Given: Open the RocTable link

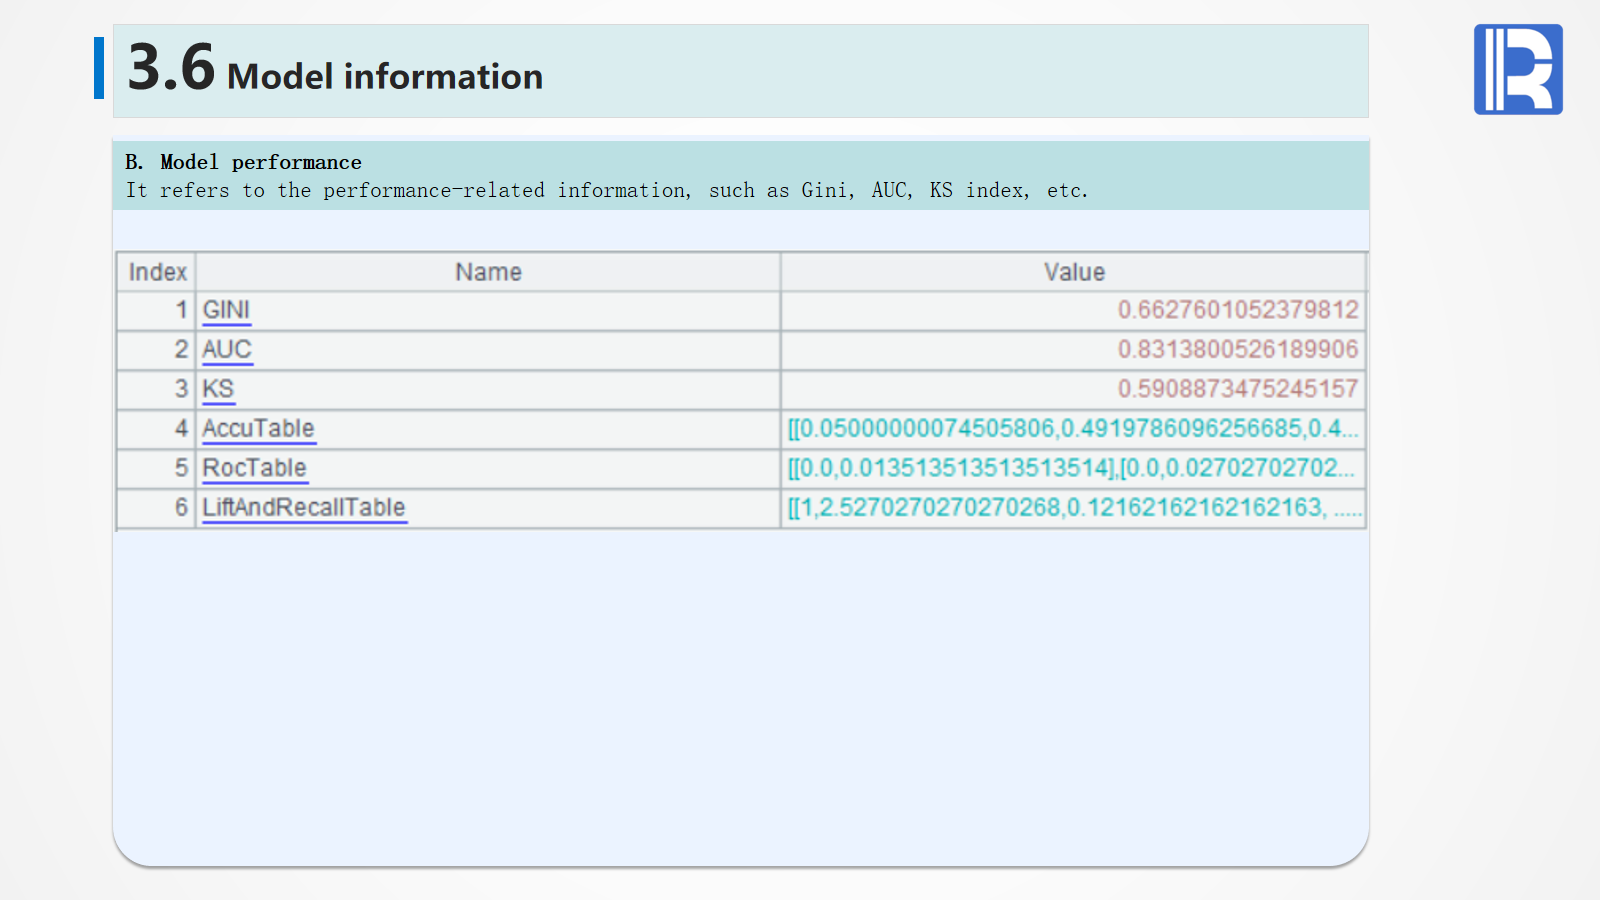Looking at the screenshot, I should click(254, 468).
